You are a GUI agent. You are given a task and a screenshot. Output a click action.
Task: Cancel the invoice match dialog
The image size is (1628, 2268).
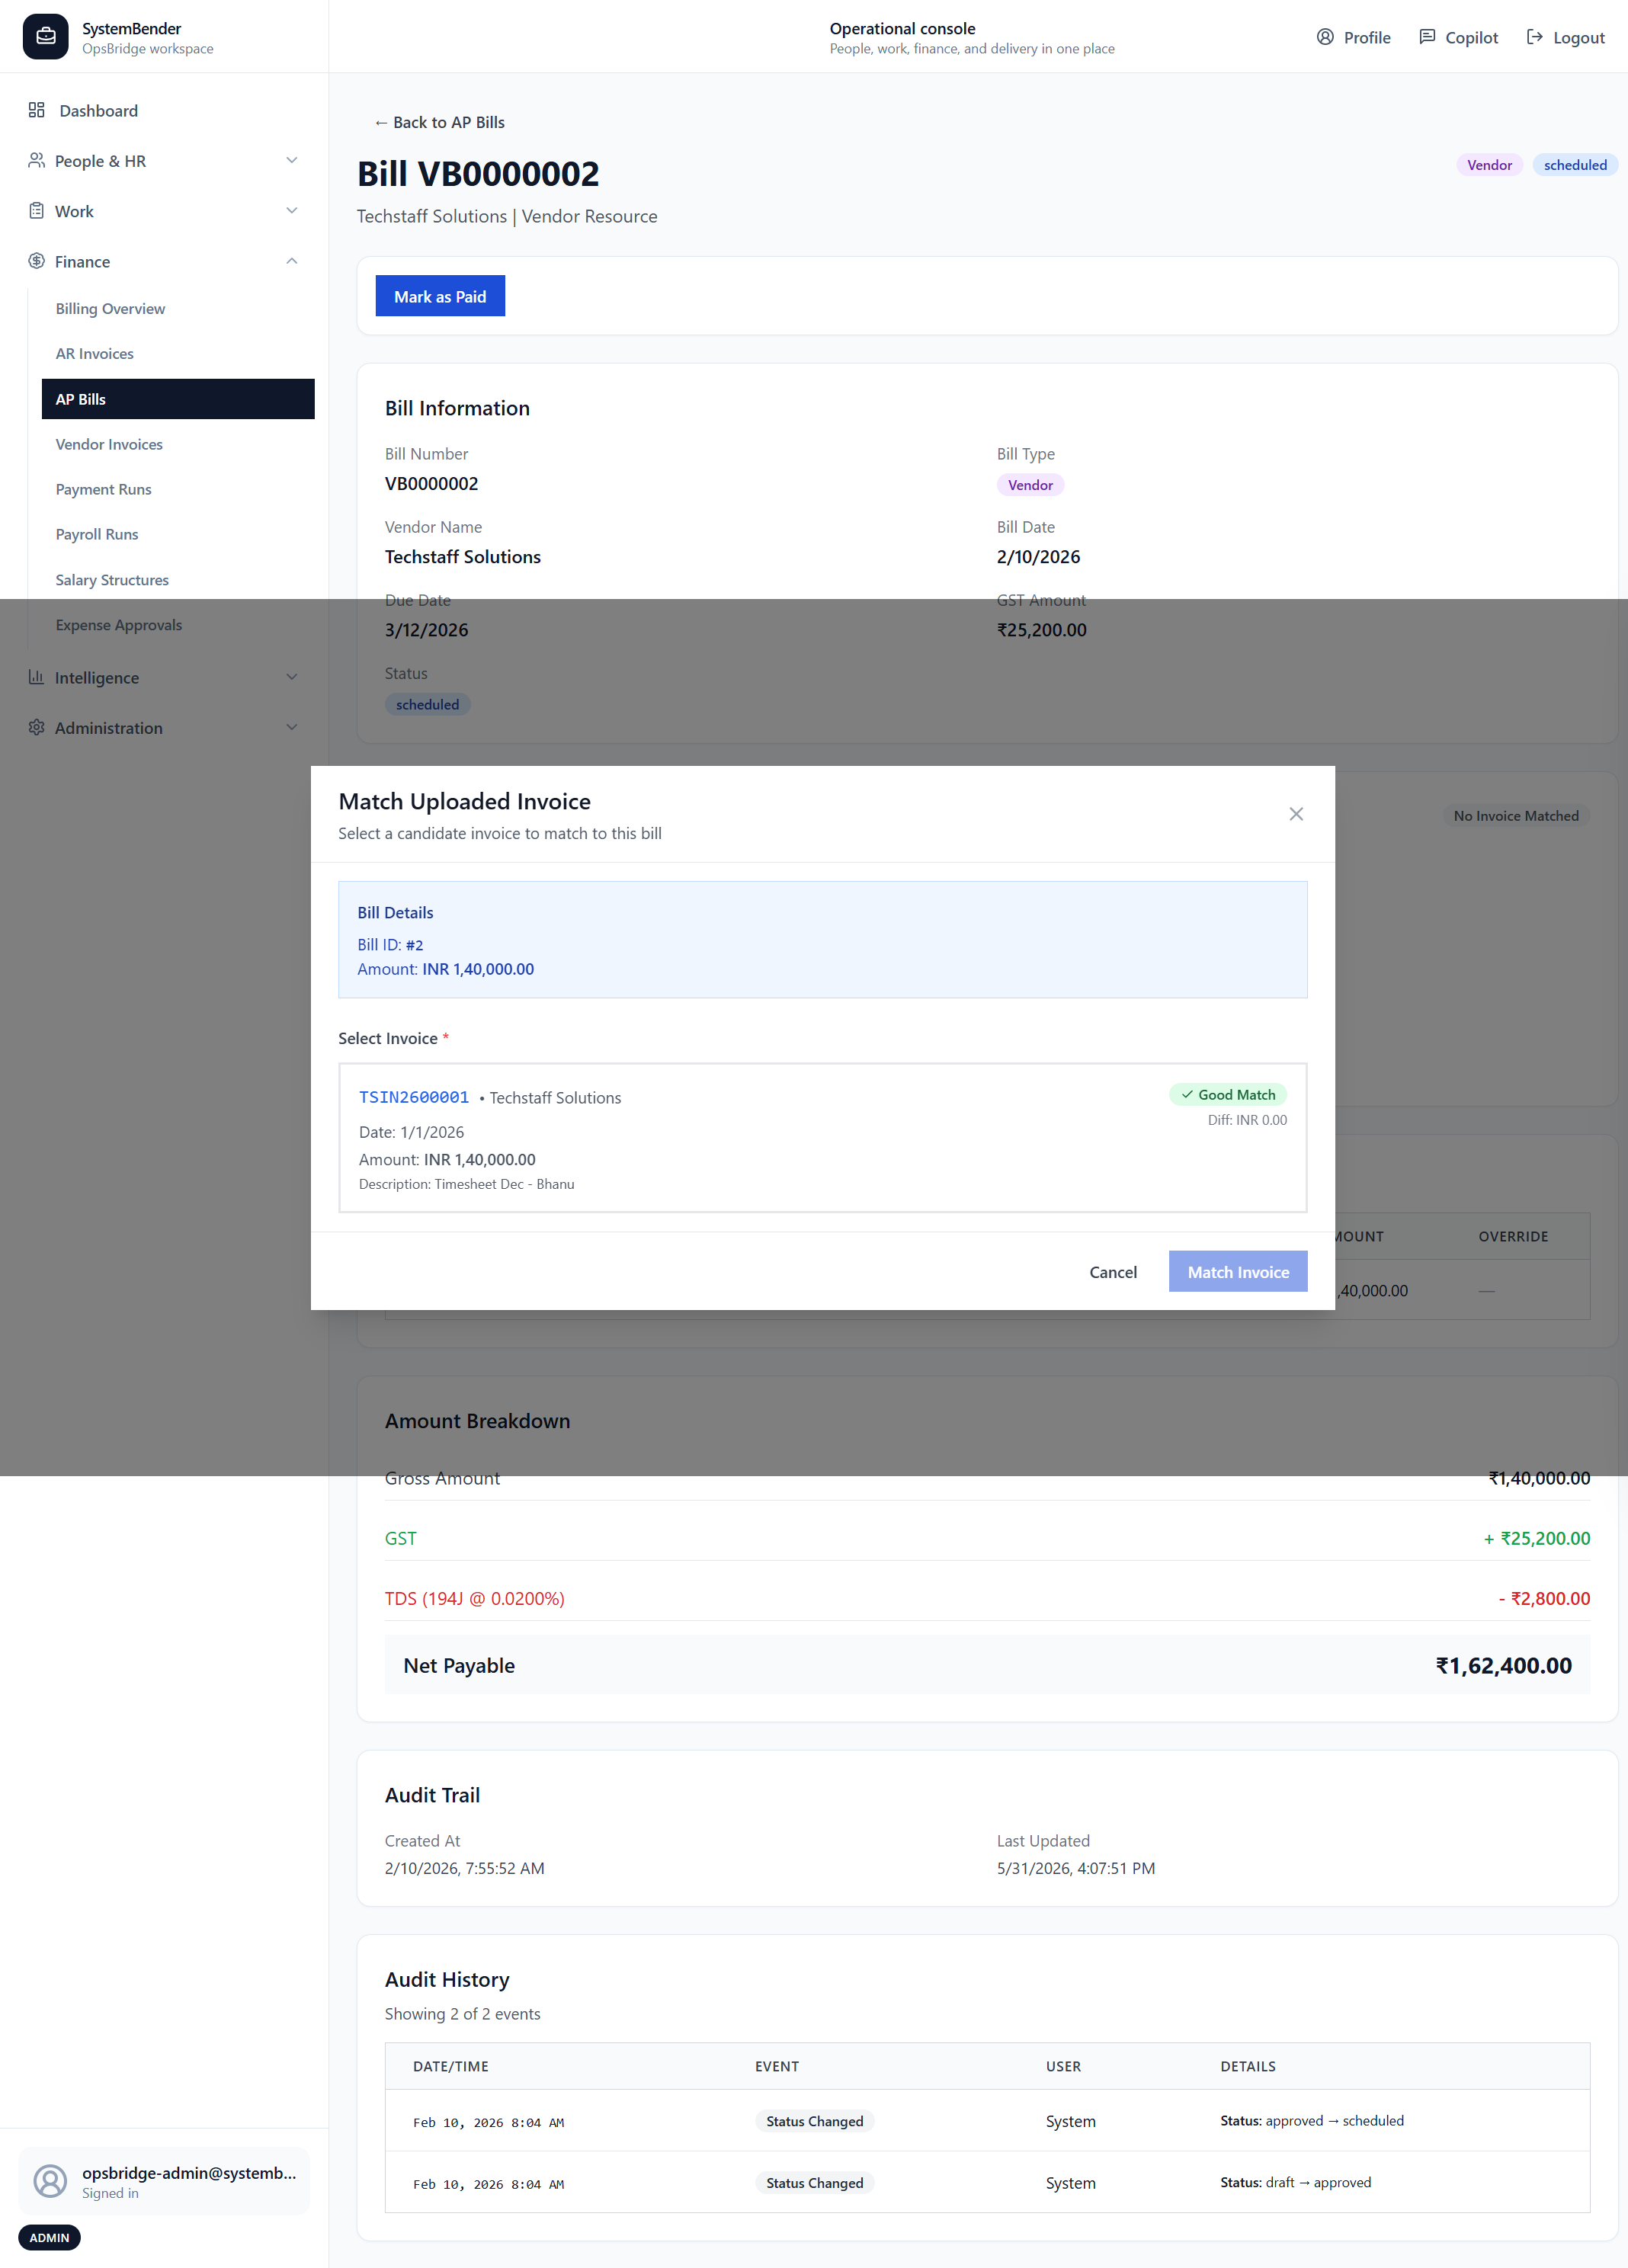[x=1113, y=1272]
